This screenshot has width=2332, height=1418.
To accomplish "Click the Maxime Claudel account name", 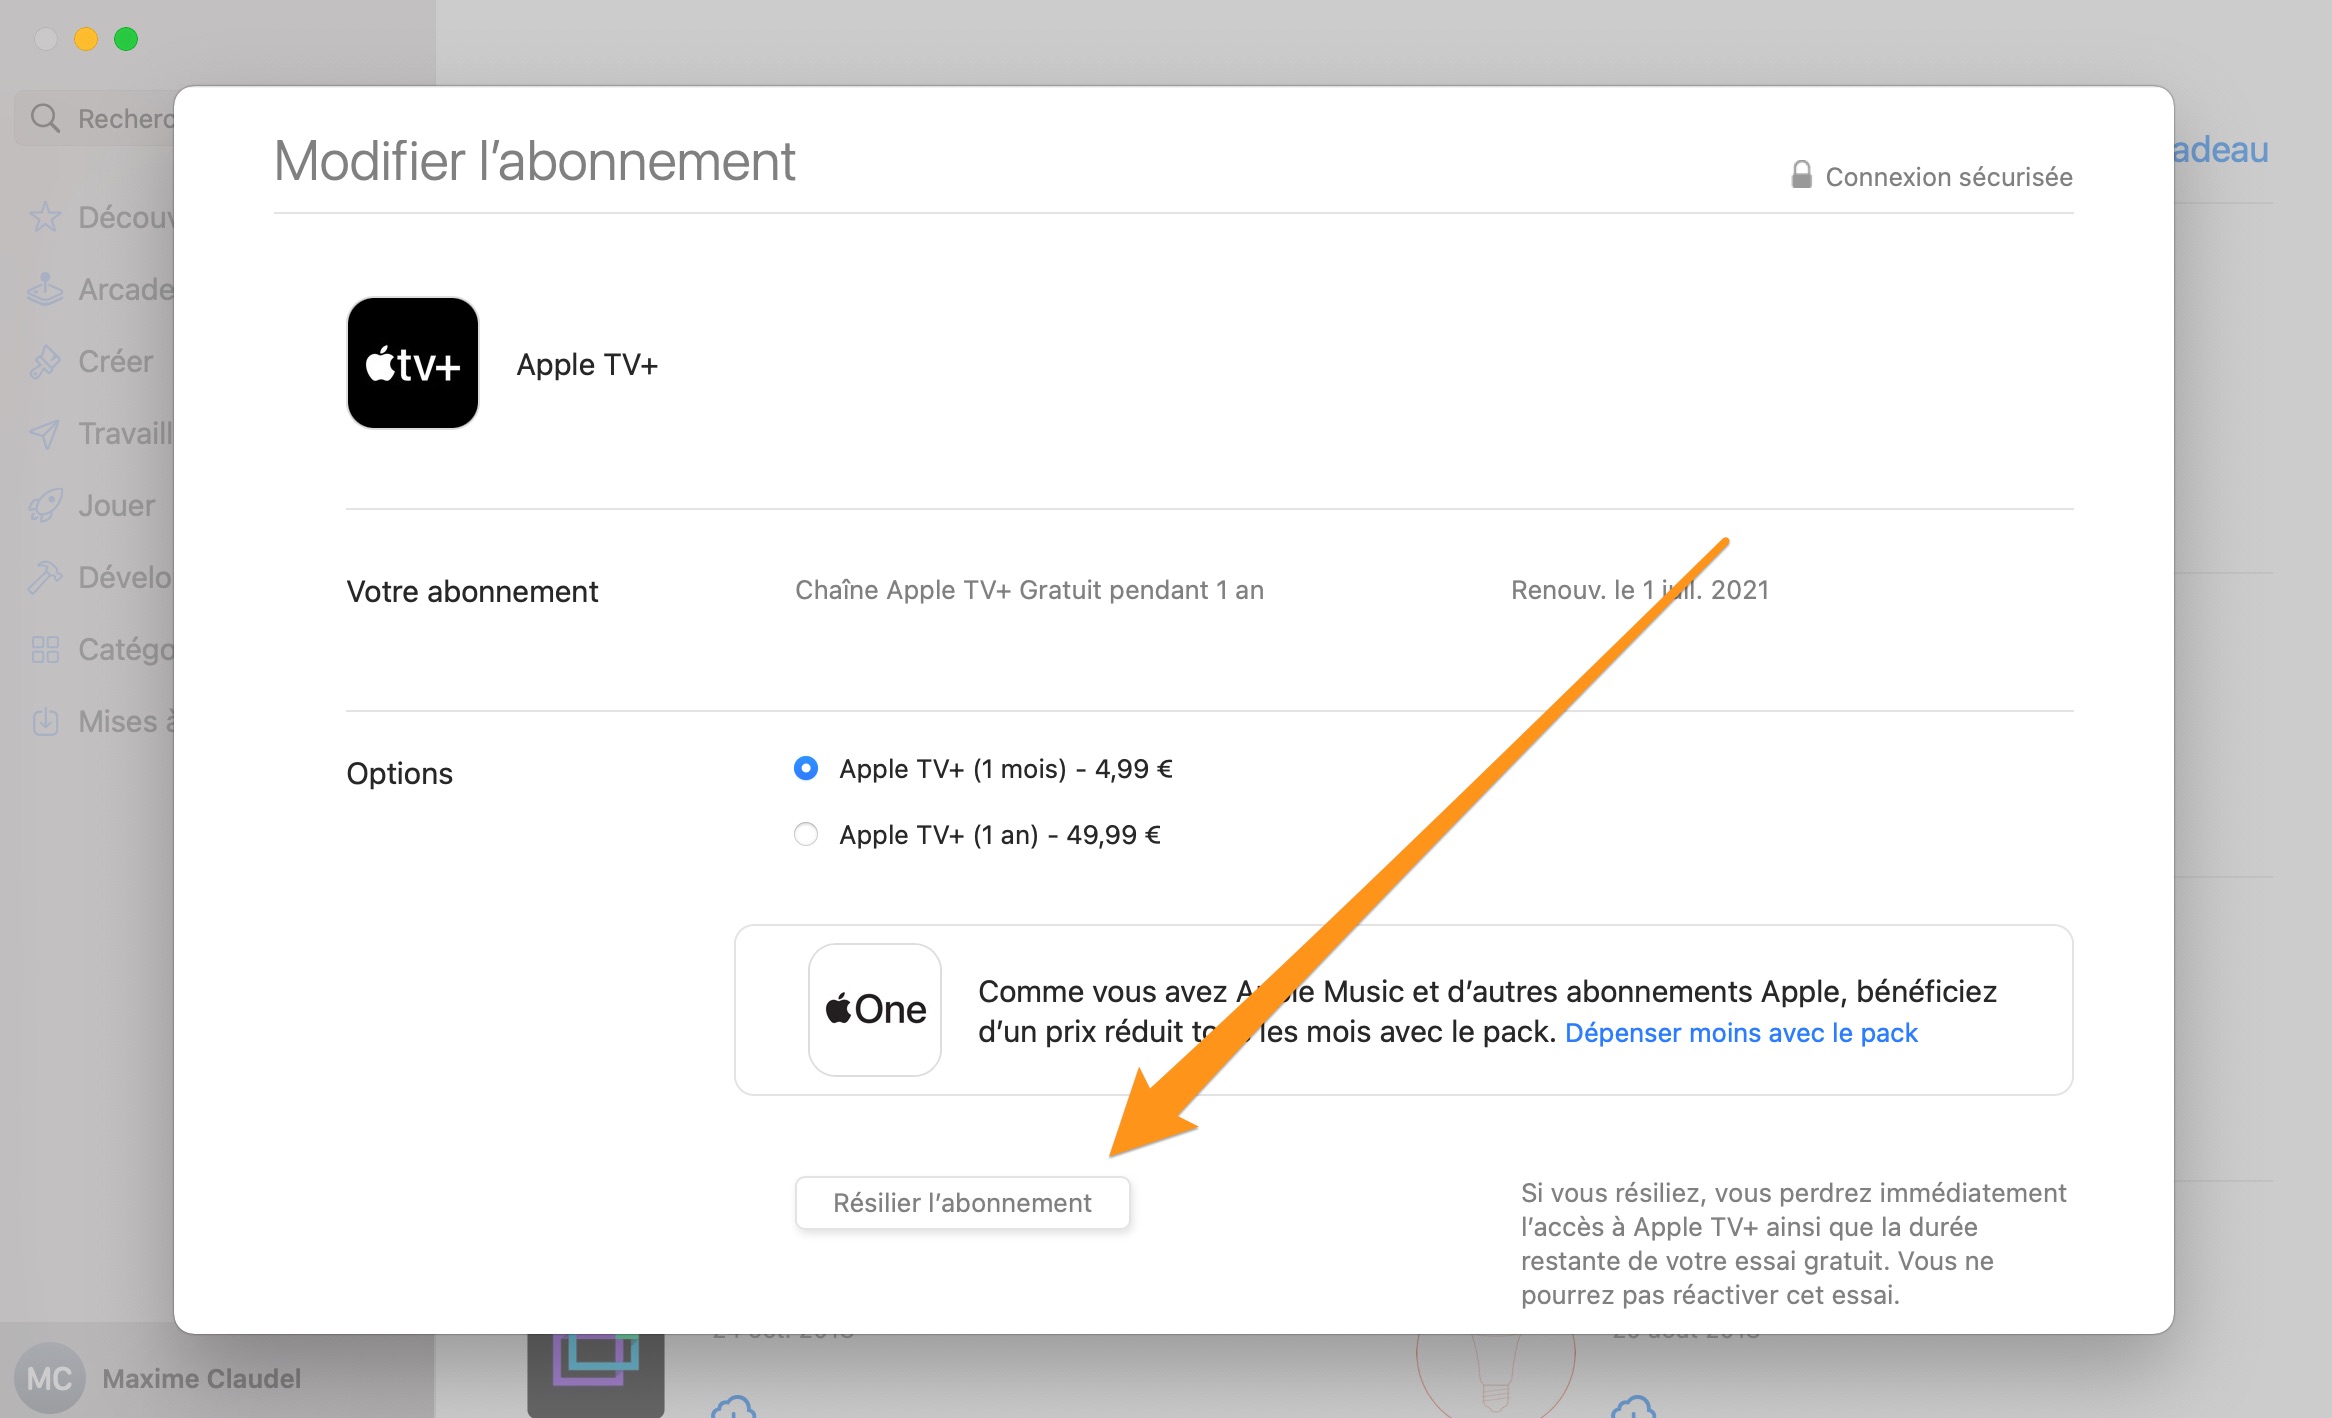I will 201,1378.
